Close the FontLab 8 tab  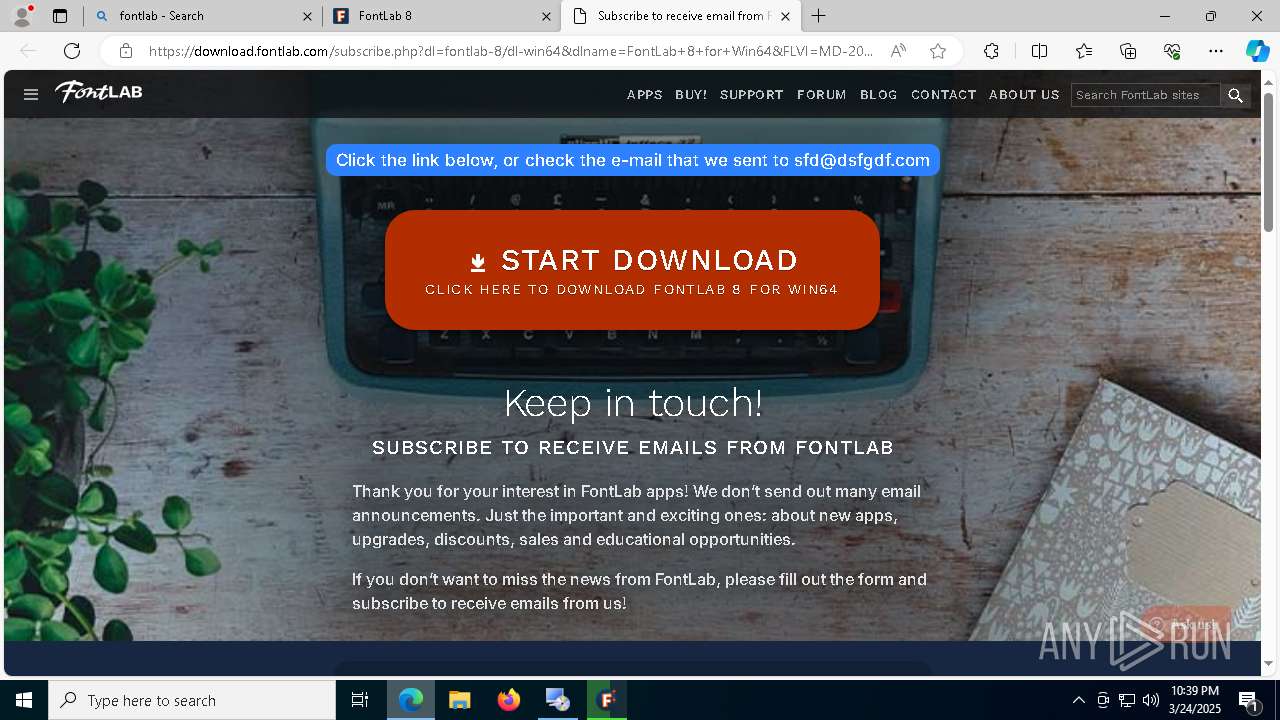pos(546,16)
